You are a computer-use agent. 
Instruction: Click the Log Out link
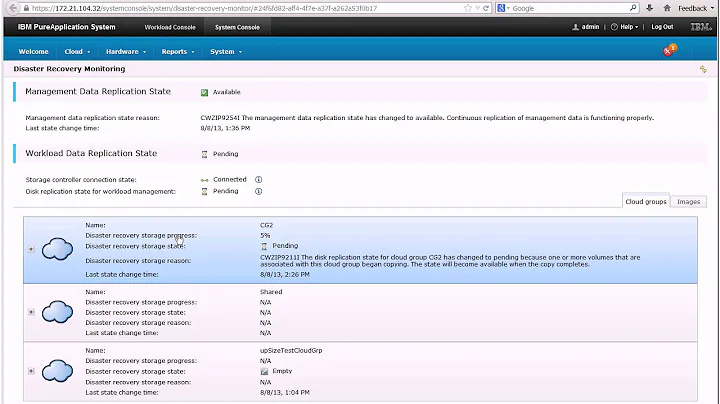662,27
